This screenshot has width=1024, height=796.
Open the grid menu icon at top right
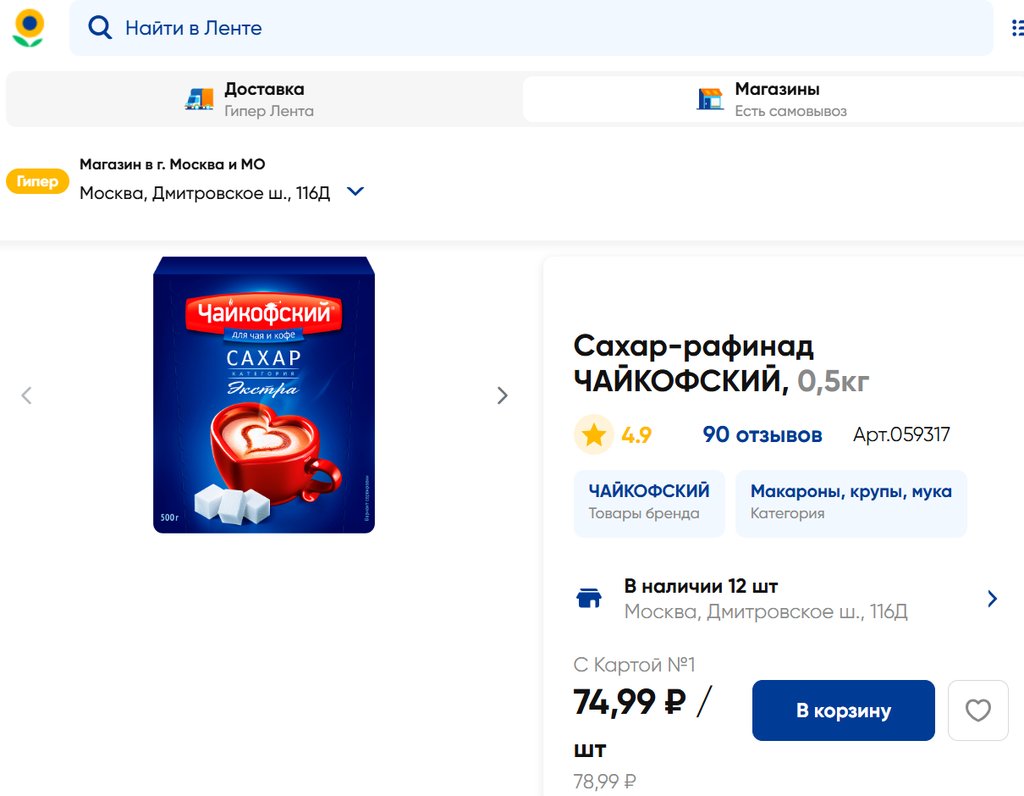coord(1017,28)
